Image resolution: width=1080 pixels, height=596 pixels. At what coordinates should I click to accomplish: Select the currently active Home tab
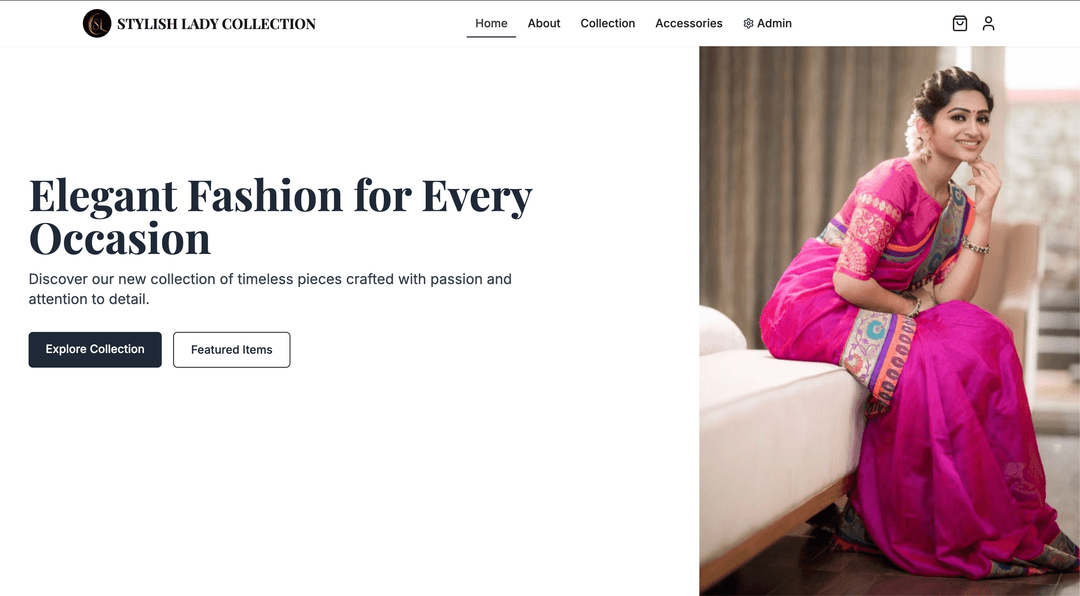pos(490,22)
